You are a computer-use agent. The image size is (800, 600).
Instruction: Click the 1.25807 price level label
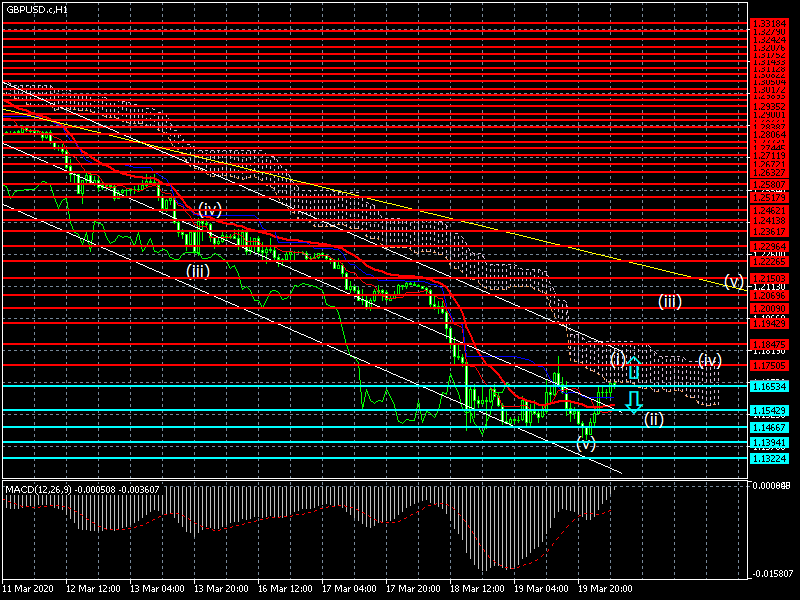(x=770, y=184)
